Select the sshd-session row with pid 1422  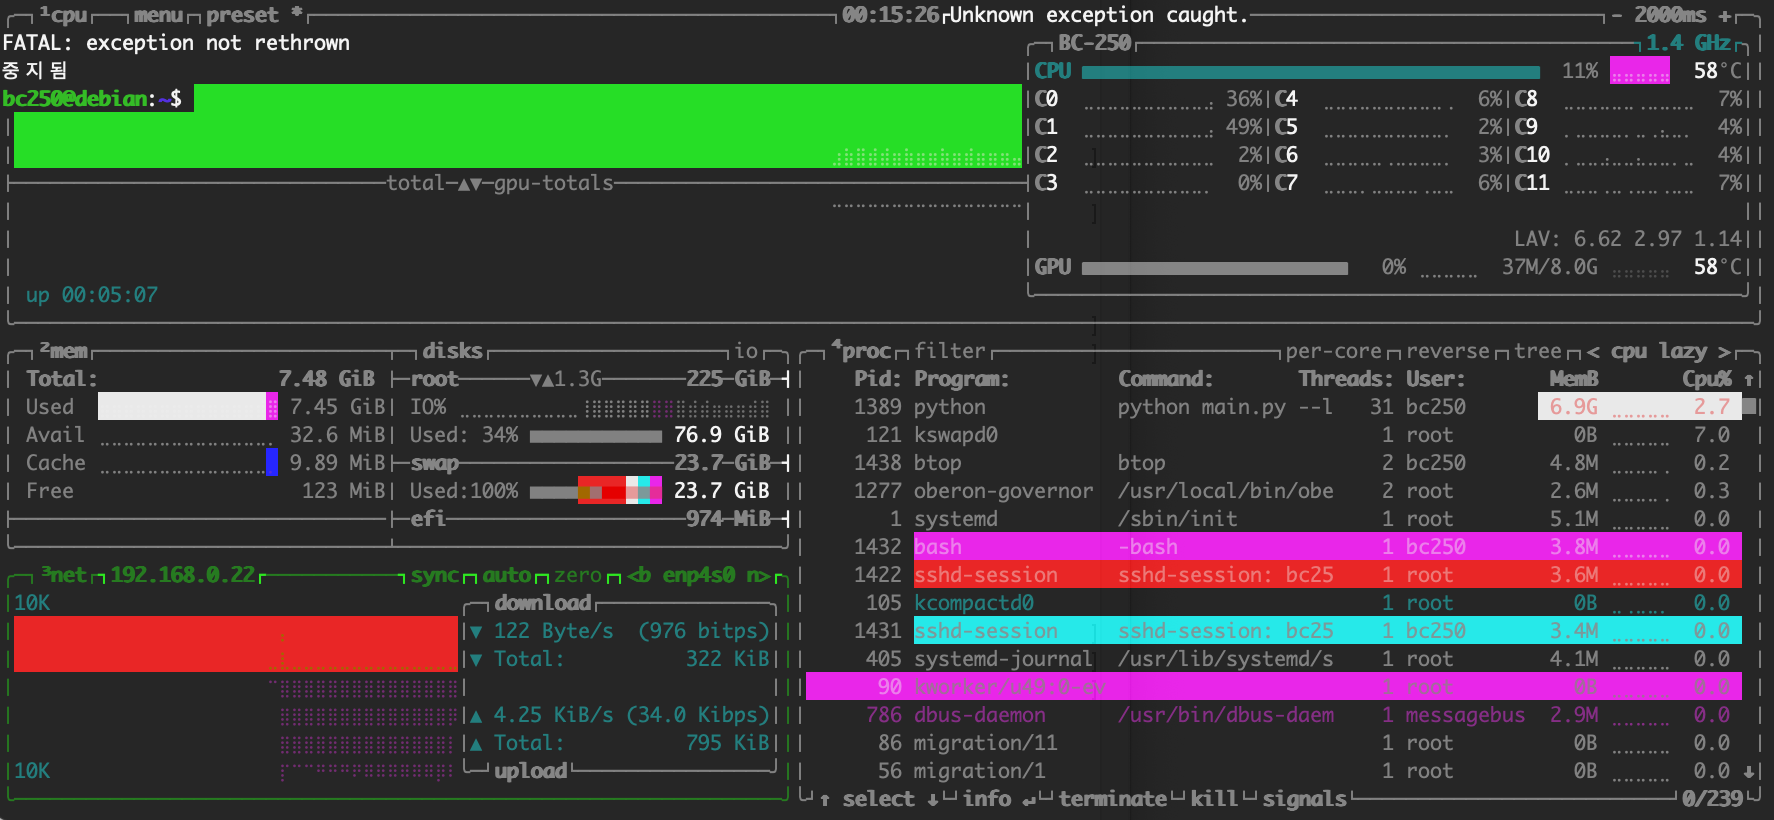(x=1274, y=575)
